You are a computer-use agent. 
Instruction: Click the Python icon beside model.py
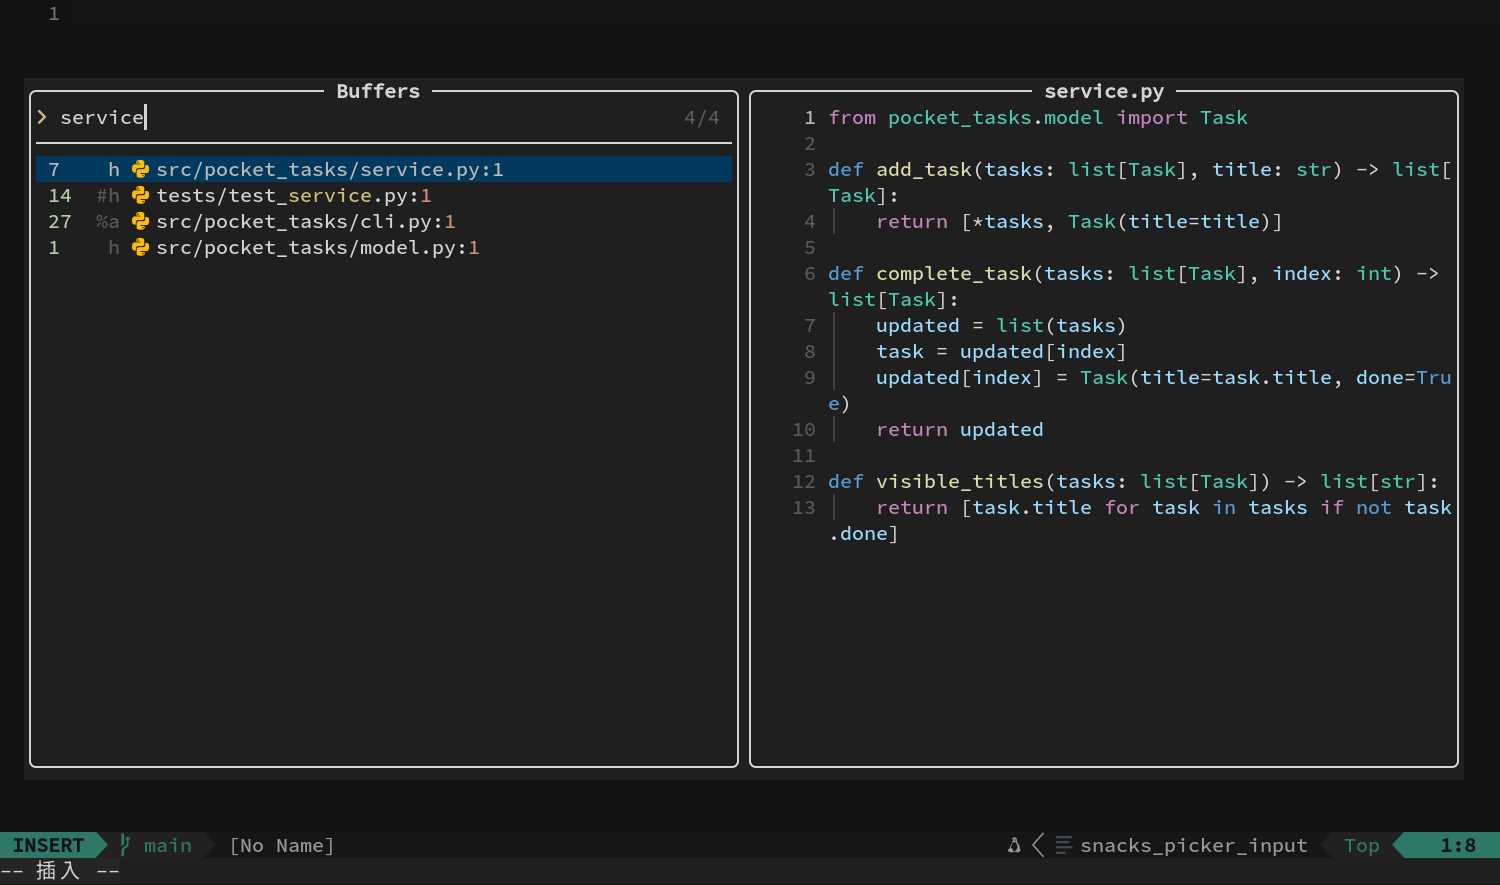140,247
